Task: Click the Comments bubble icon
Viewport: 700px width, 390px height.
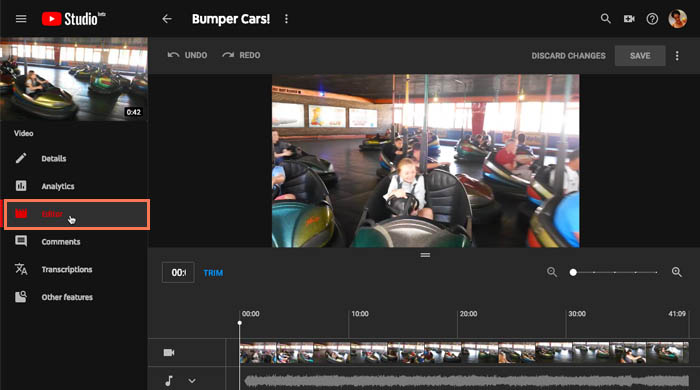Action: pos(21,241)
